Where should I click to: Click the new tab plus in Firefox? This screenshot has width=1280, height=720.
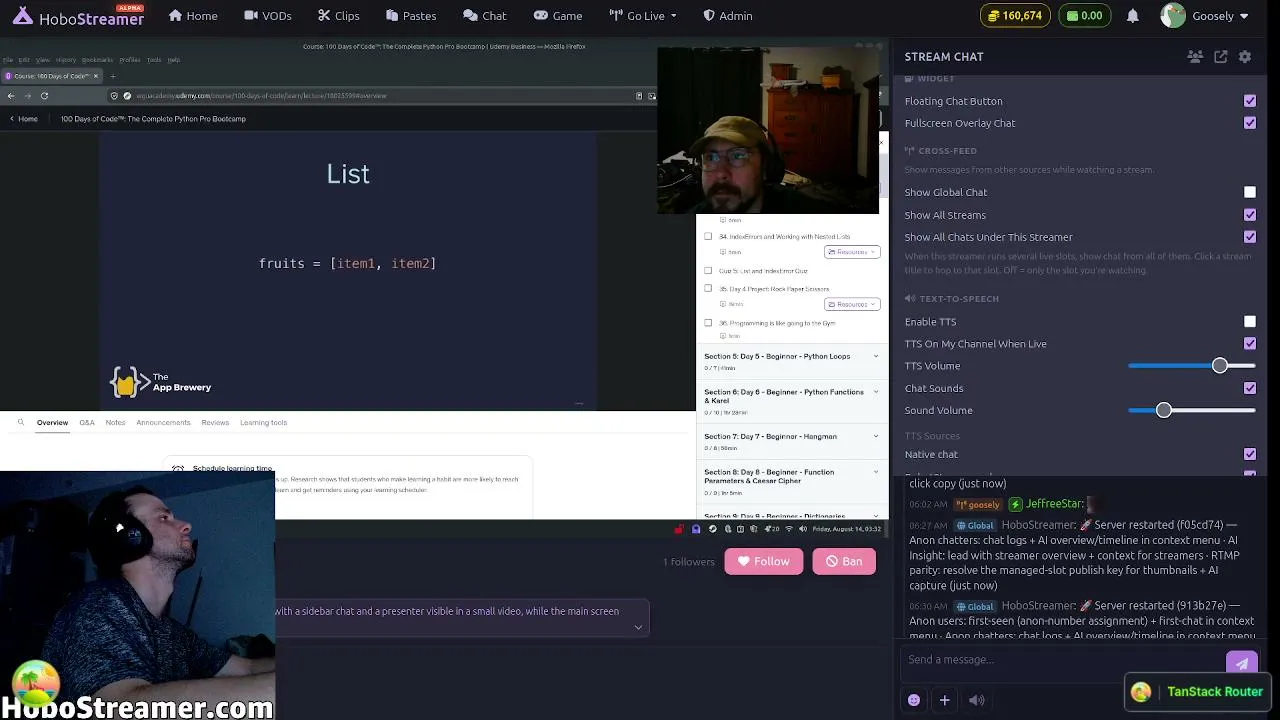pos(112,76)
